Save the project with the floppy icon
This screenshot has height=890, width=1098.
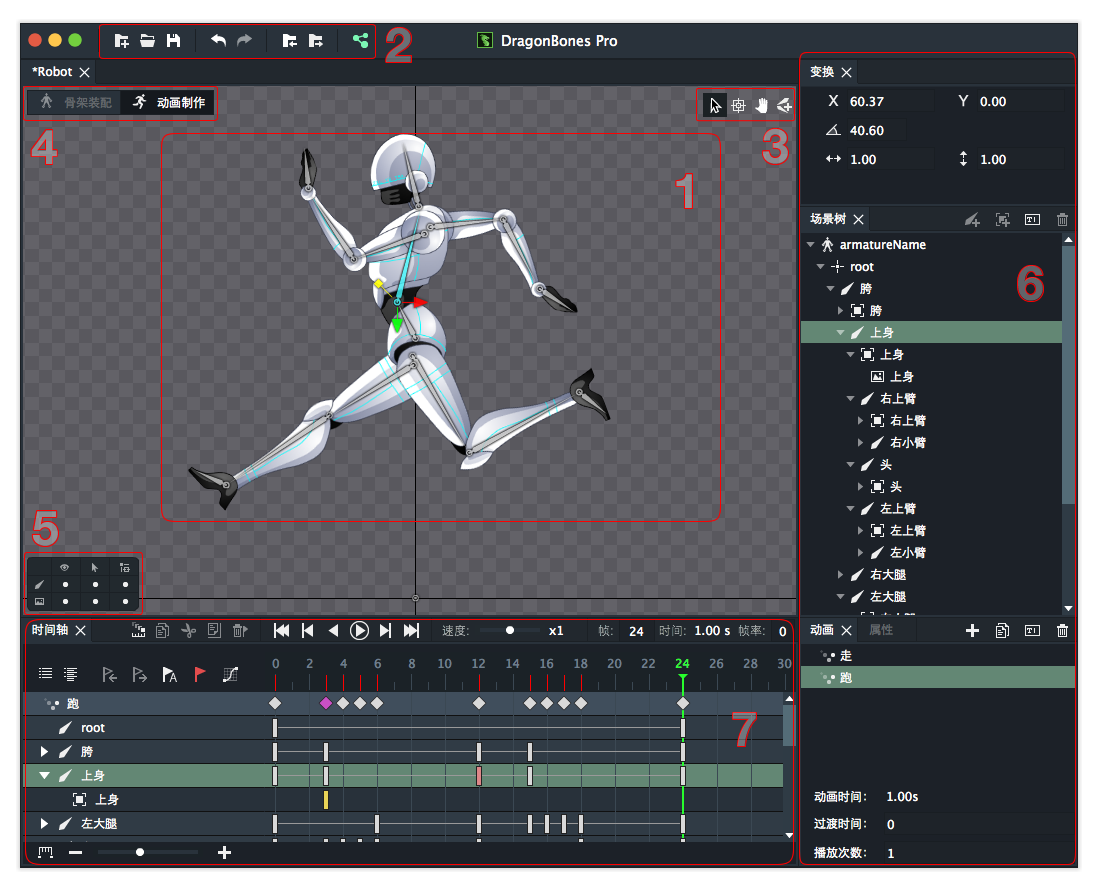(173, 41)
